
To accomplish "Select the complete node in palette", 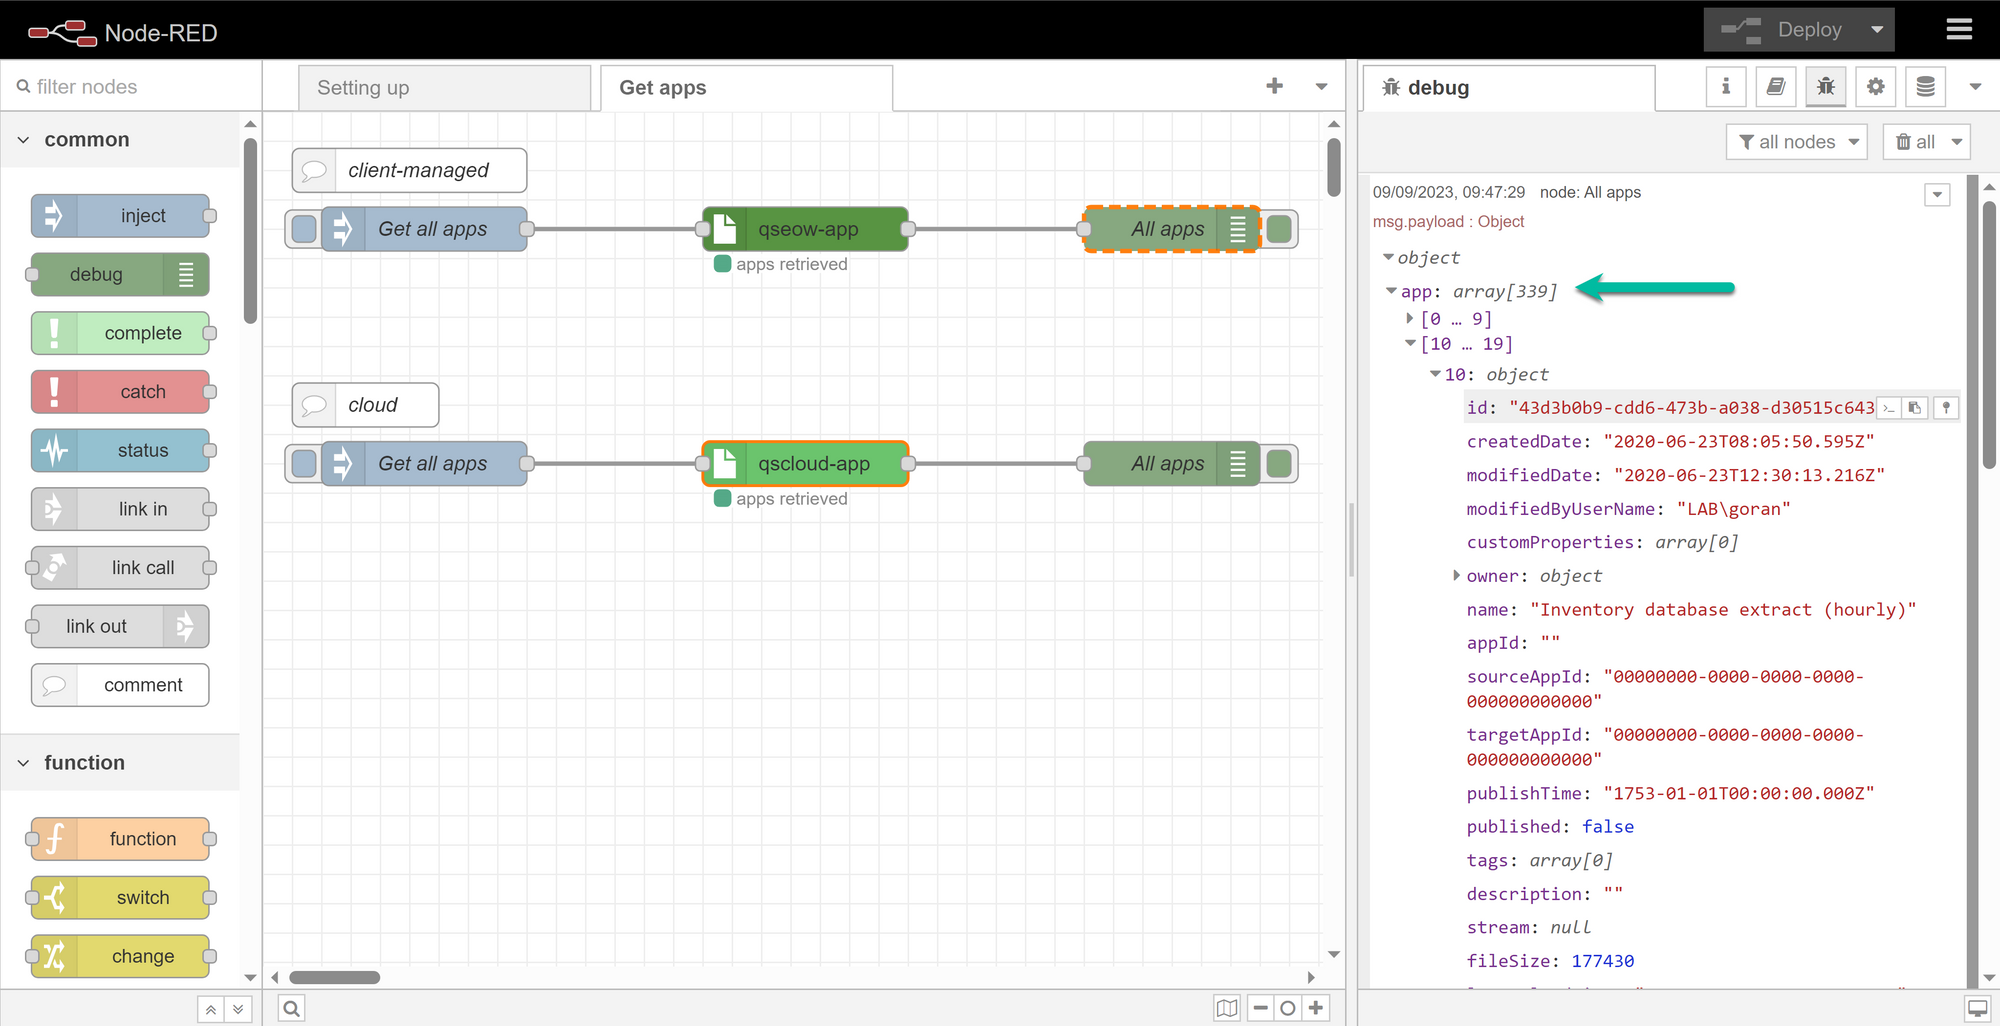I will (121, 333).
